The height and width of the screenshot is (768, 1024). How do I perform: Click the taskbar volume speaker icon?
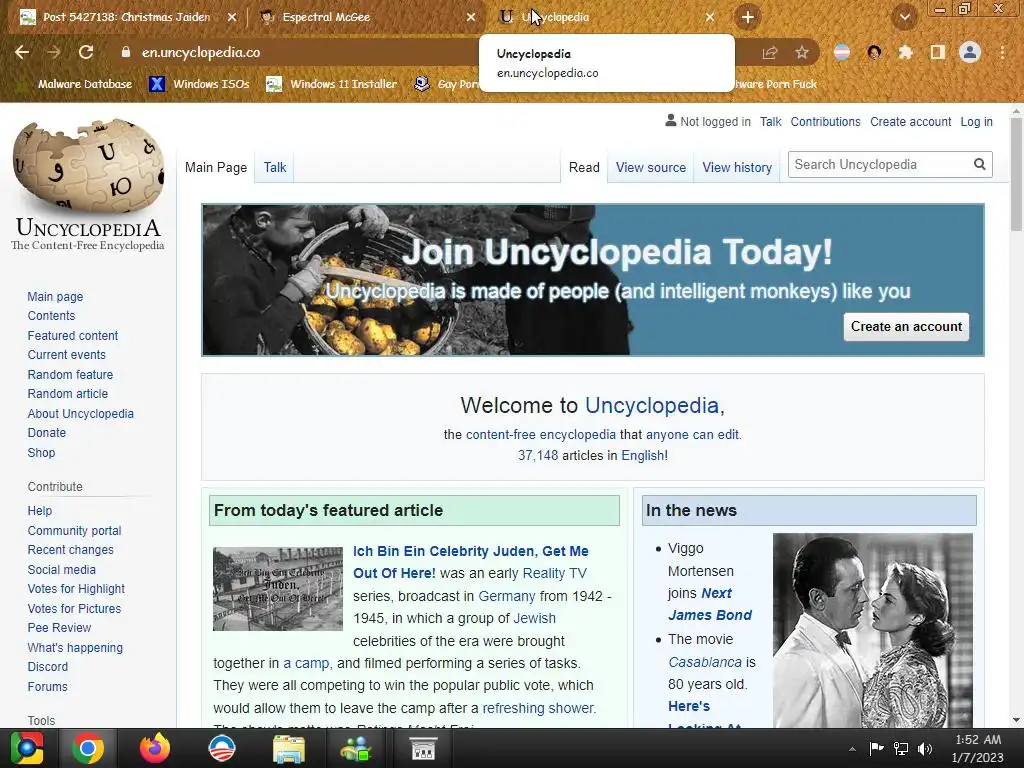coord(925,748)
